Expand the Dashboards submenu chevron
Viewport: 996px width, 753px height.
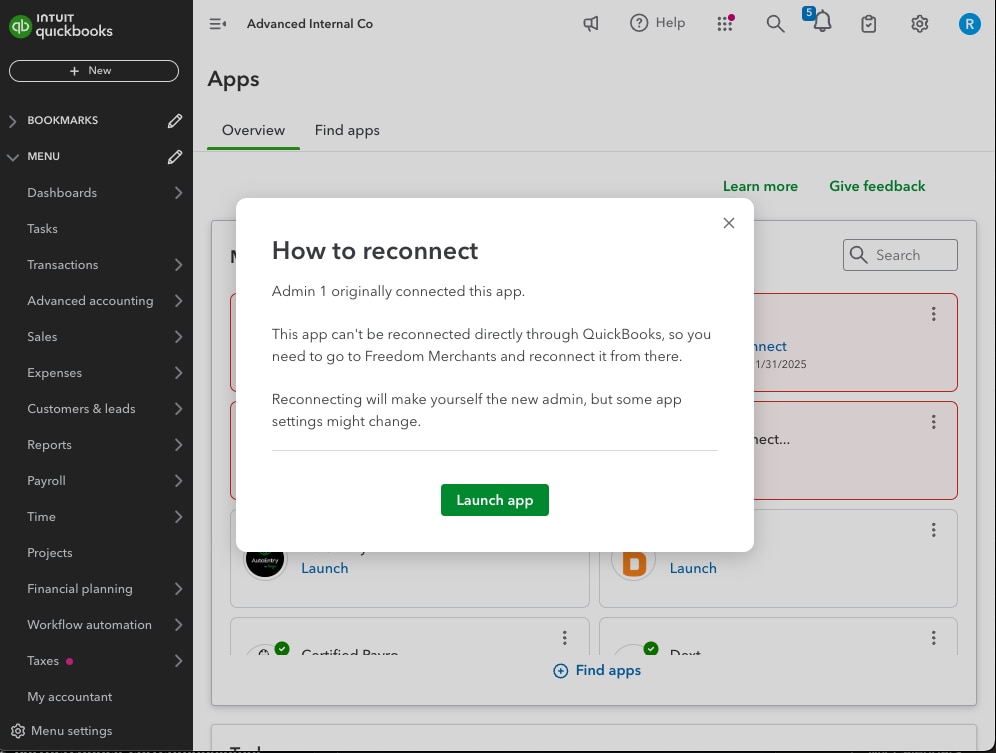[178, 193]
